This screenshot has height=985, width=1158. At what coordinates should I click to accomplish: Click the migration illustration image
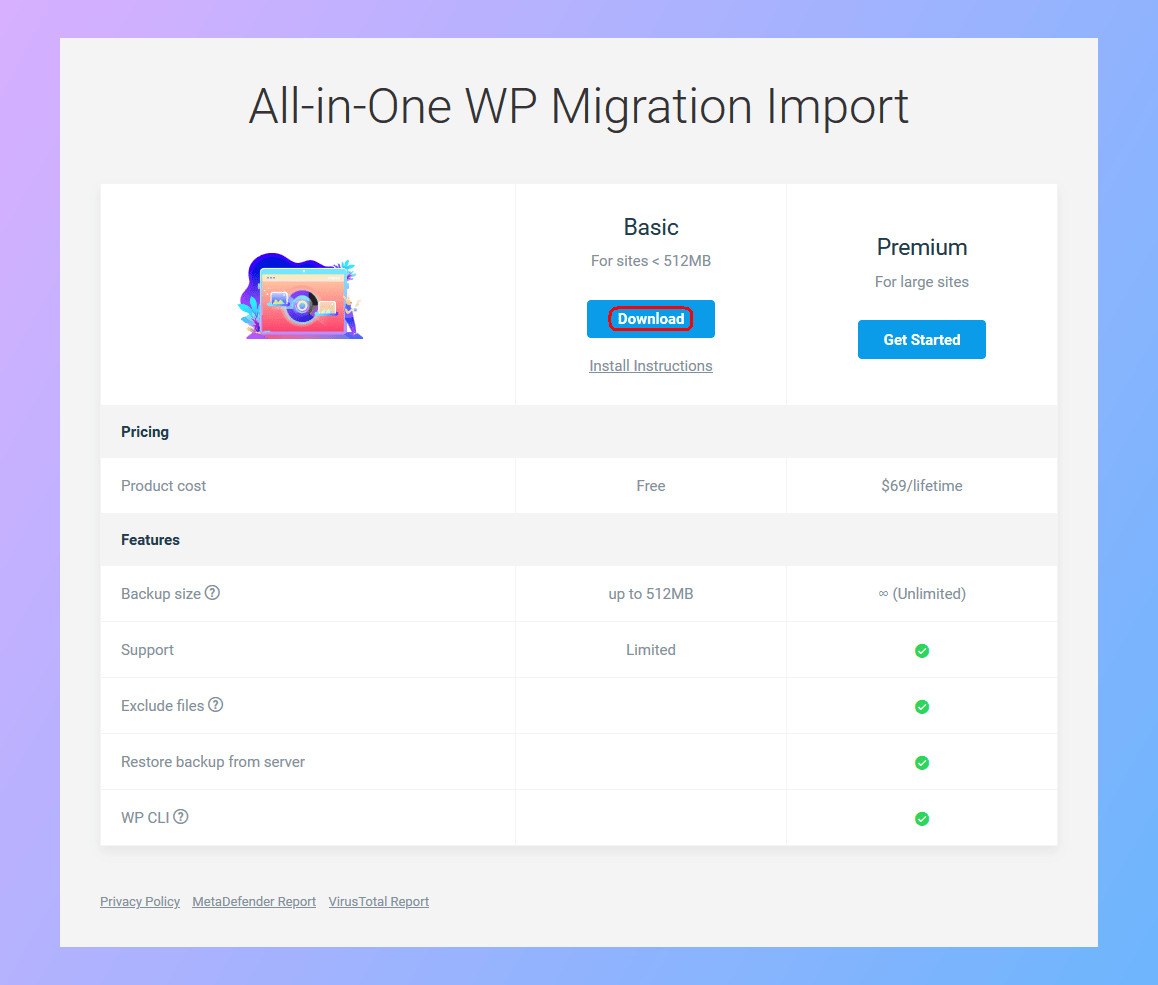click(x=301, y=296)
